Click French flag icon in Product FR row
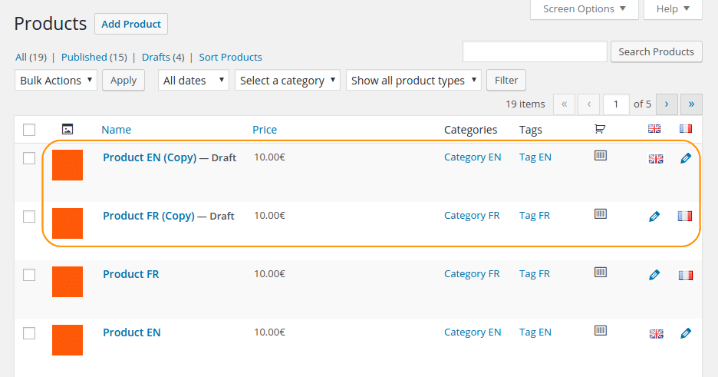 [685, 275]
